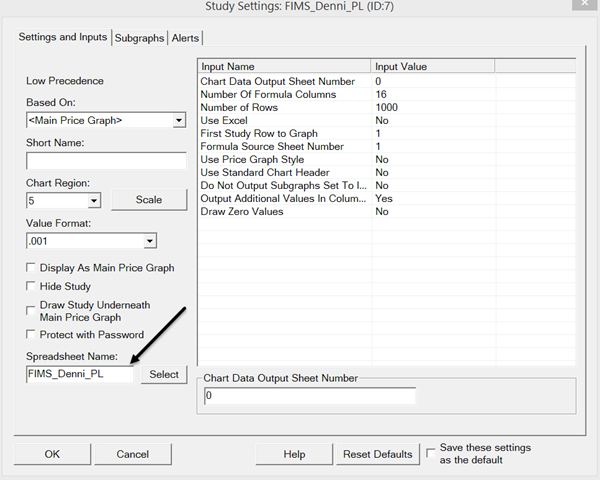Viewport: 600px width, 480px height.
Task: Check the Hide Study checkbox
Action: tap(31, 286)
